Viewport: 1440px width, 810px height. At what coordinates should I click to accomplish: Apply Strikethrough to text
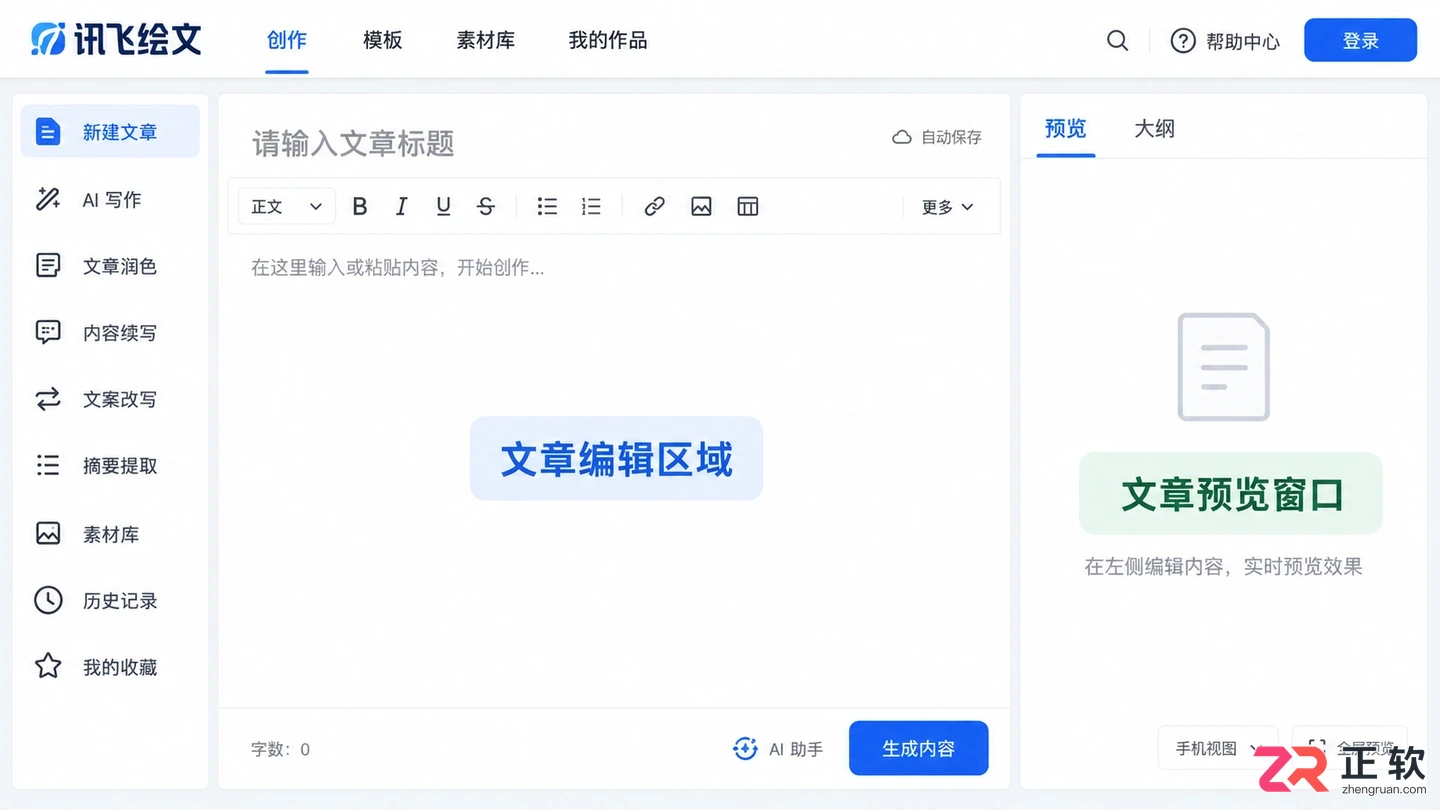[486, 207]
